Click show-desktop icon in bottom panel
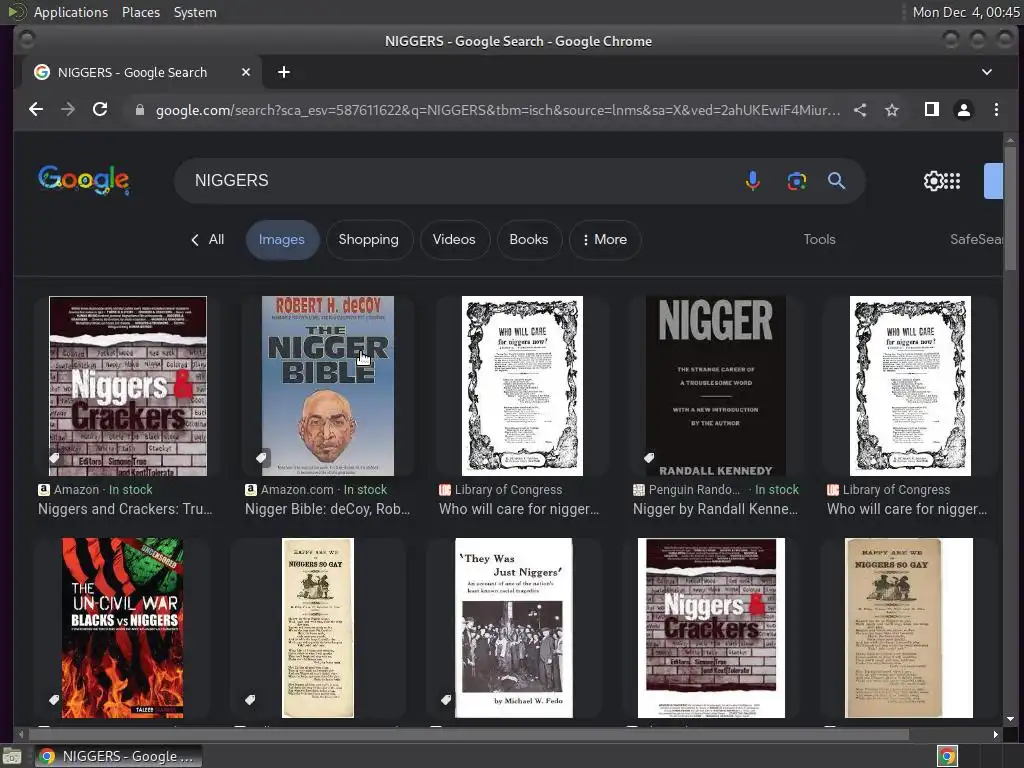Image resolution: width=1024 pixels, height=768 pixels. coord(12,756)
